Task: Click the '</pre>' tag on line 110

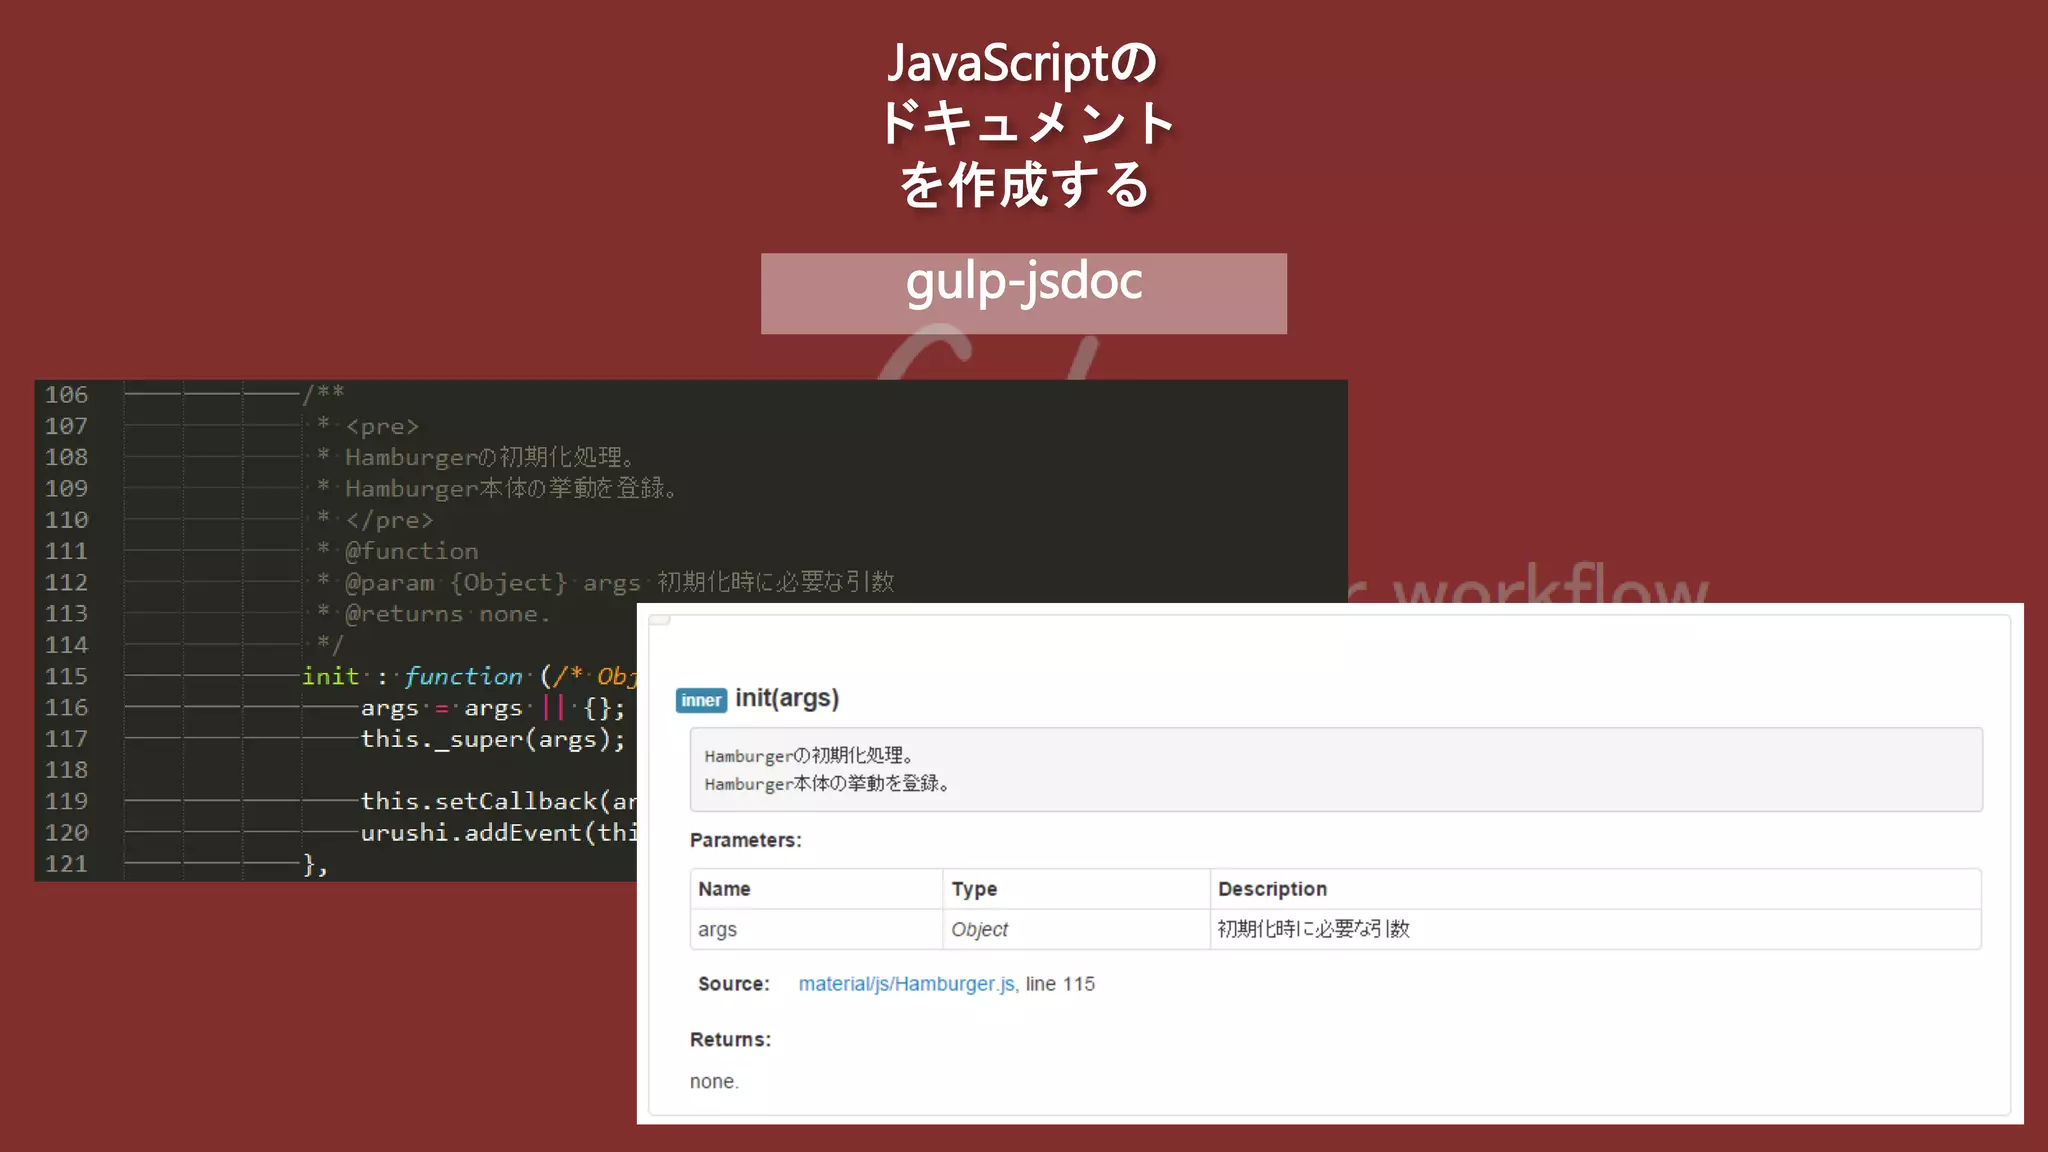Action: tap(389, 520)
